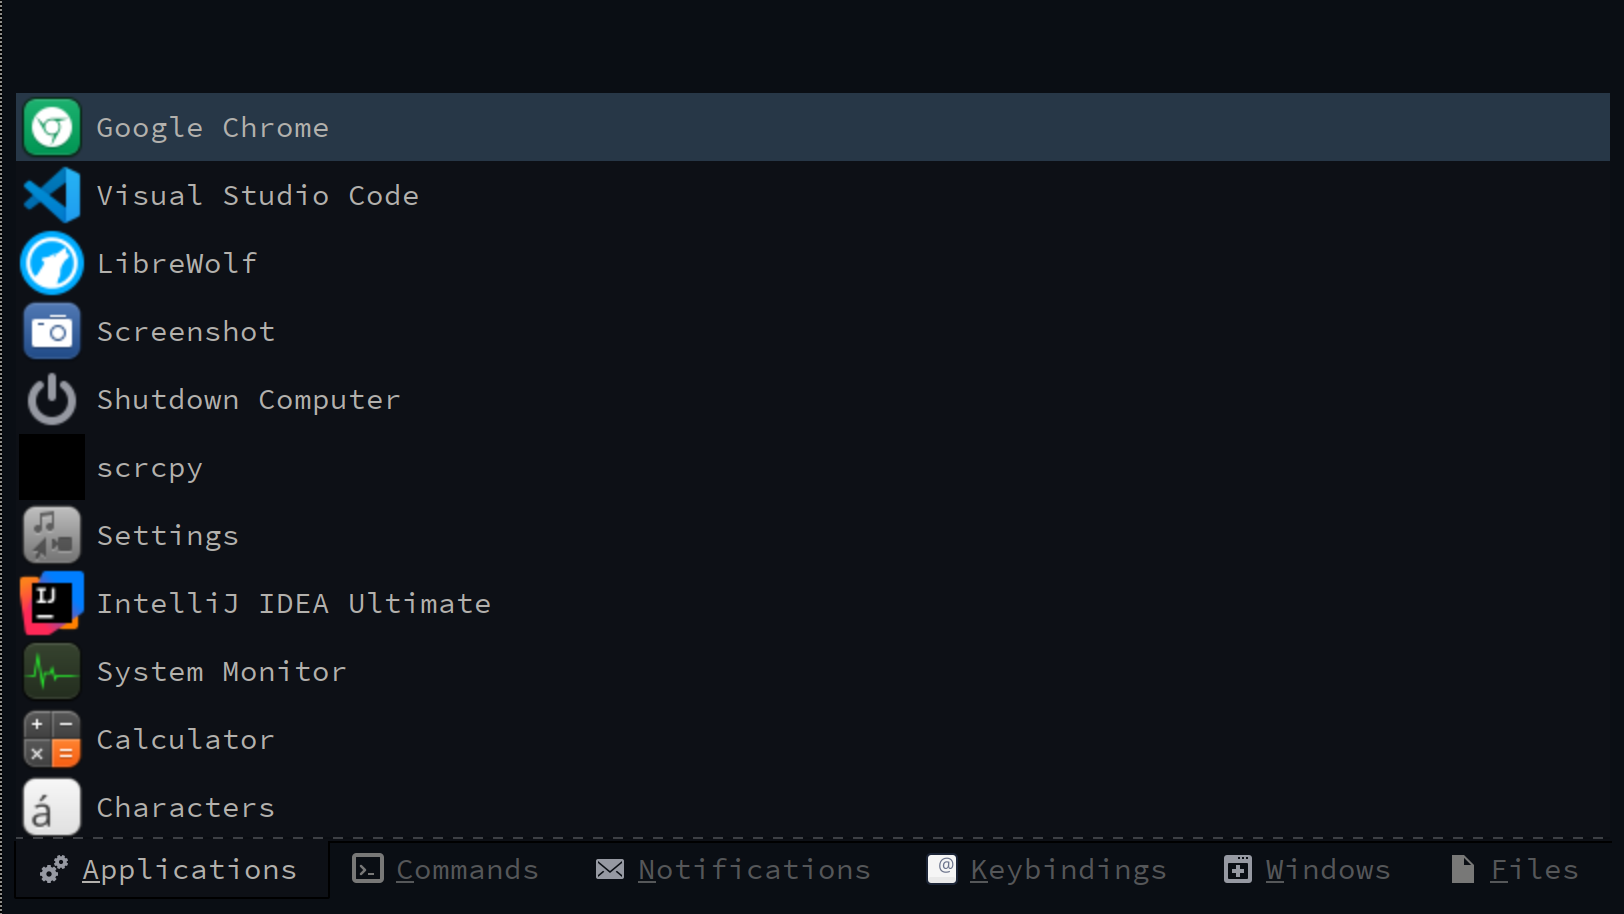The width and height of the screenshot is (1624, 914).
Task: Choose the "Characters" list entry
Action: point(813,807)
